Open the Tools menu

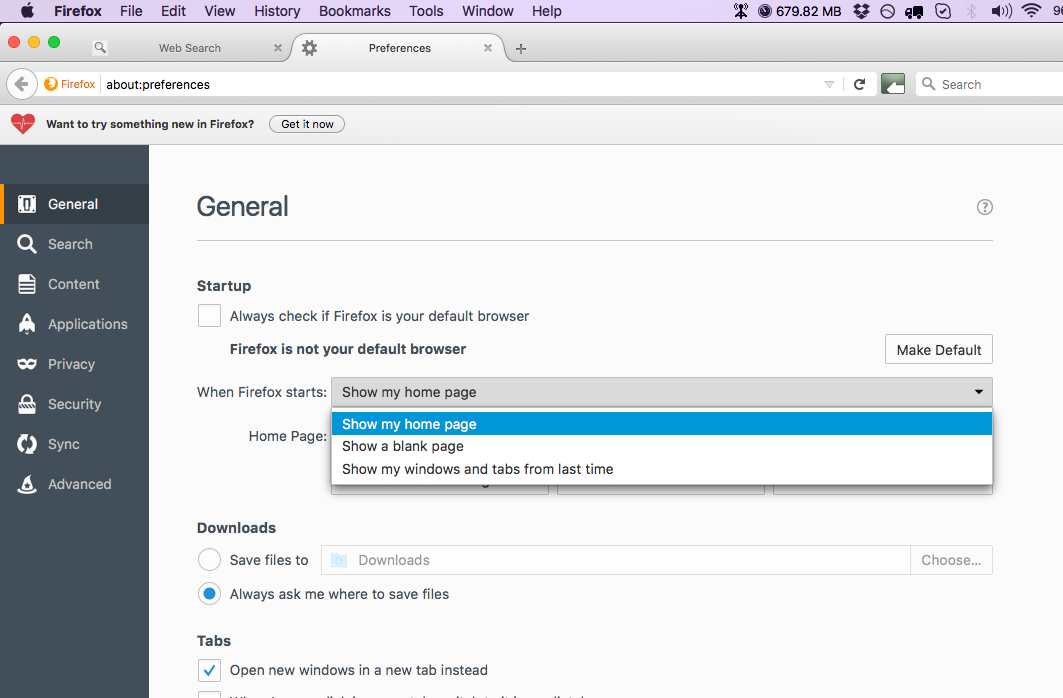[426, 11]
